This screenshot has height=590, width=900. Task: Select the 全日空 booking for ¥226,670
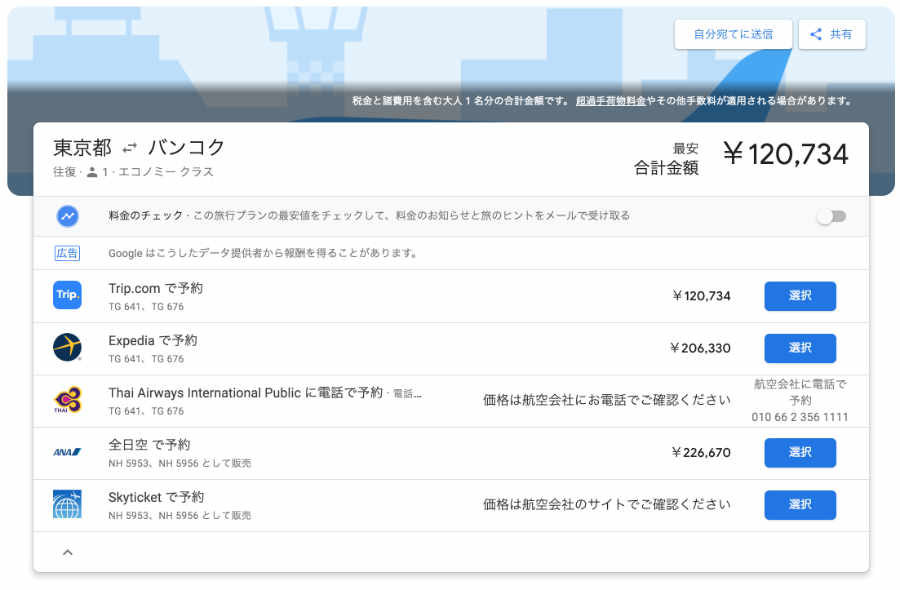pos(800,453)
